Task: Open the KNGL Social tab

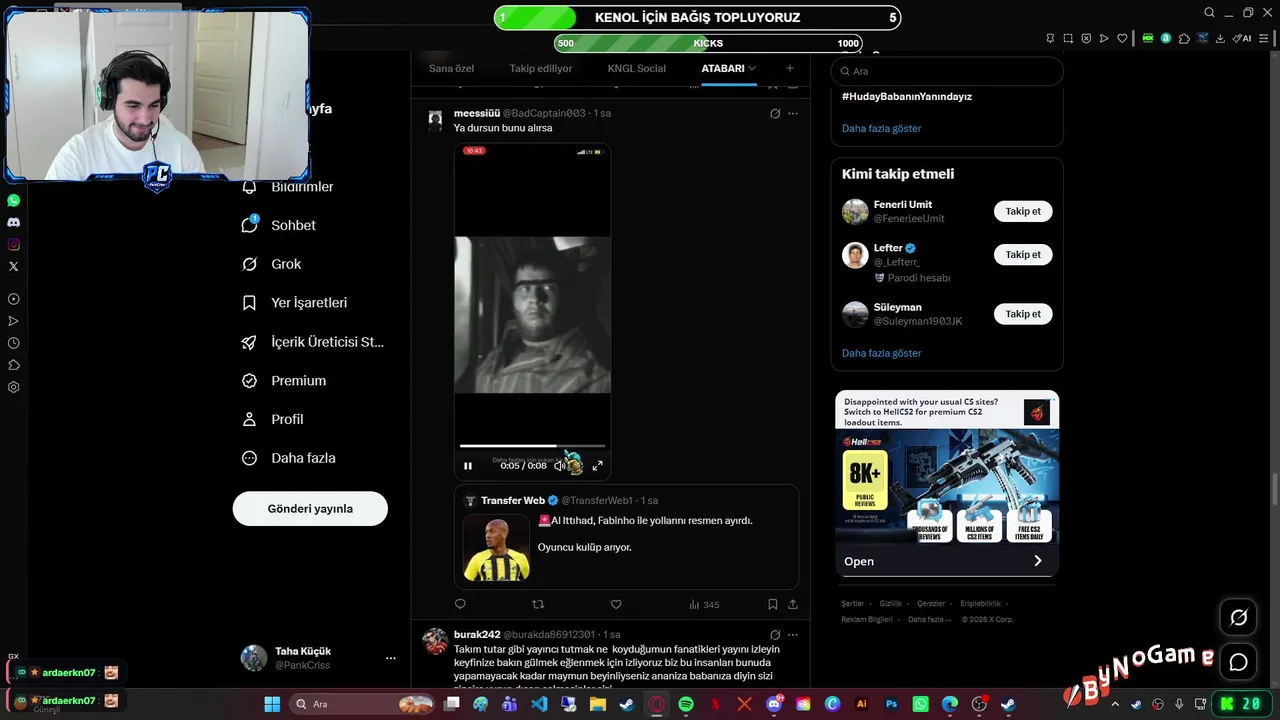Action: point(637,68)
